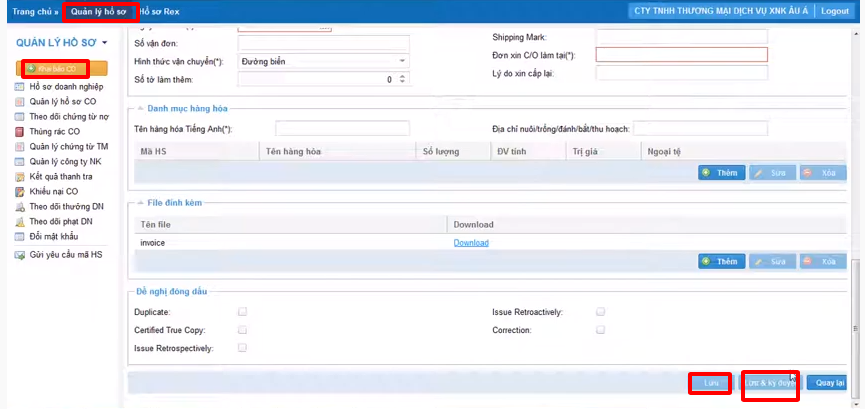The width and height of the screenshot is (865, 409).
Task: Enable Issue Retrospectively checkbox
Action: pos(242,348)
